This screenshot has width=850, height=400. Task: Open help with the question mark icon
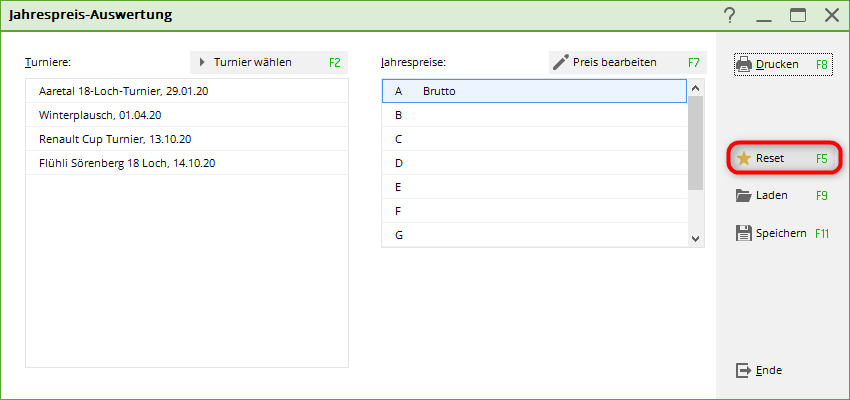point(730,15)
